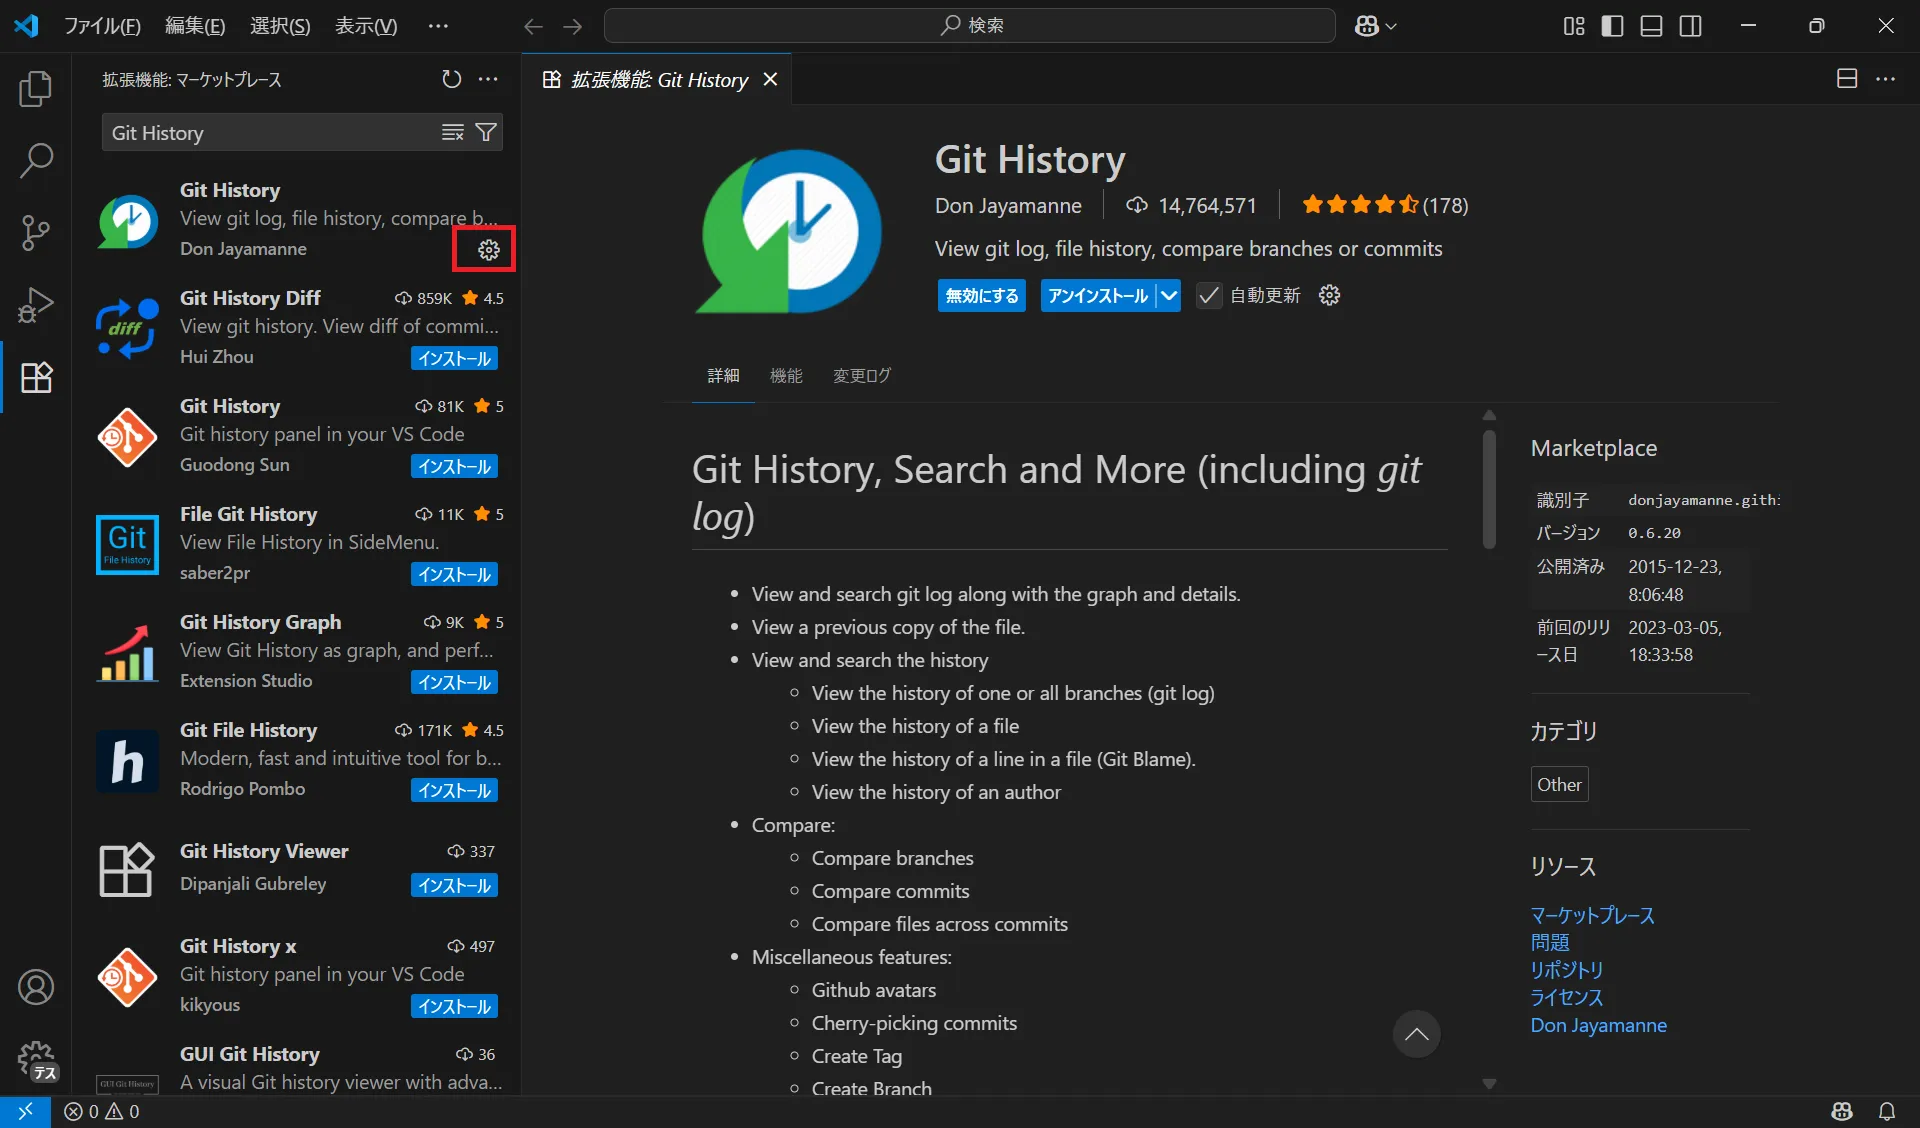The image size is (1920, 1128).
Task: Open the Issues resource link
Action: point(1549,942)
